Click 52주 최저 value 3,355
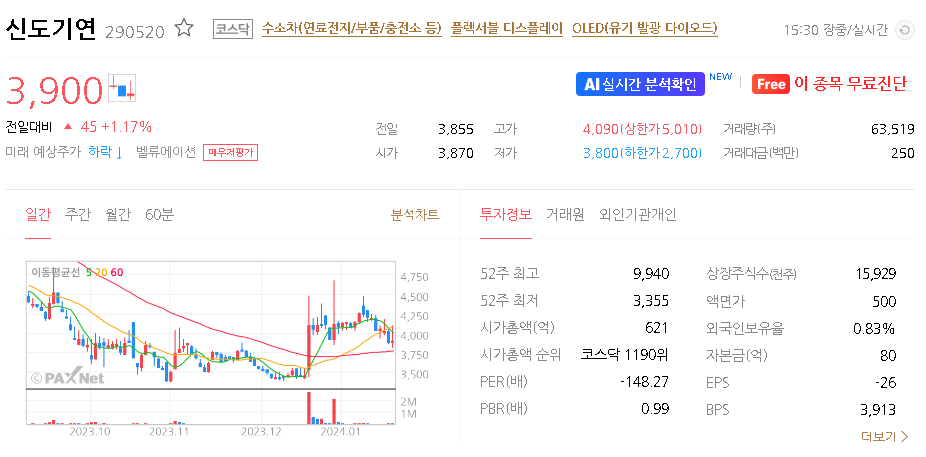 click(x=651, y=301)
